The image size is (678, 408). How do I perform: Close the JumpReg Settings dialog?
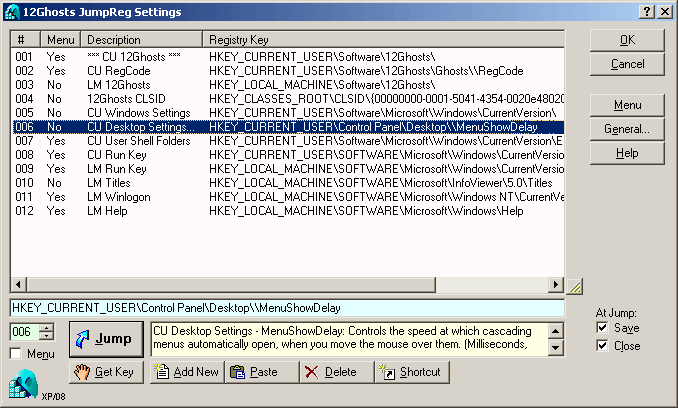click(x=665, y=12)
